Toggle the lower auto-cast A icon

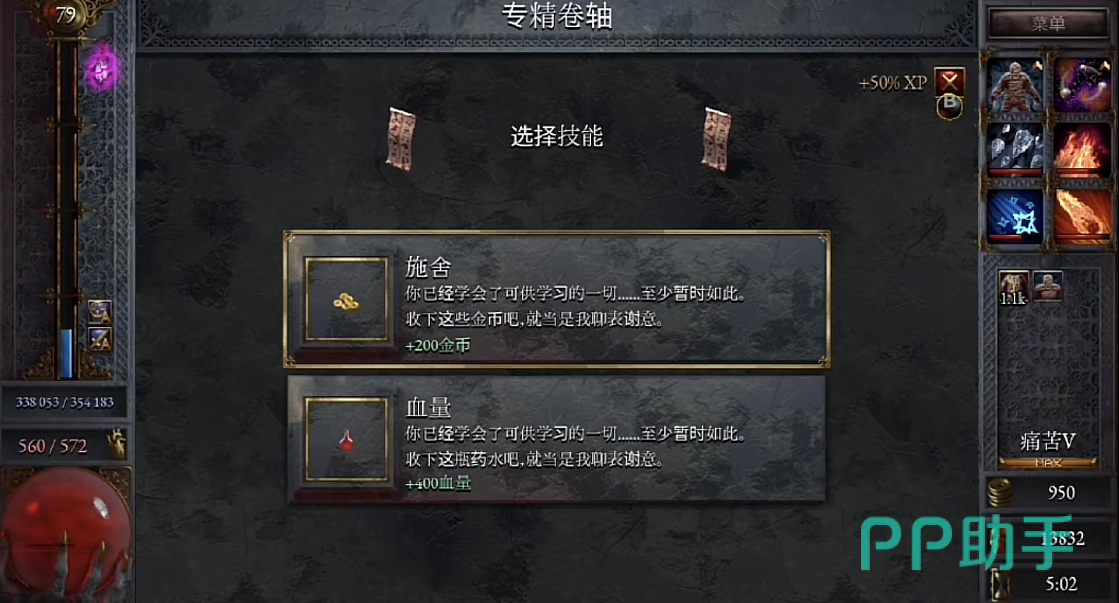pyautogui.click(x=99, y=338)
